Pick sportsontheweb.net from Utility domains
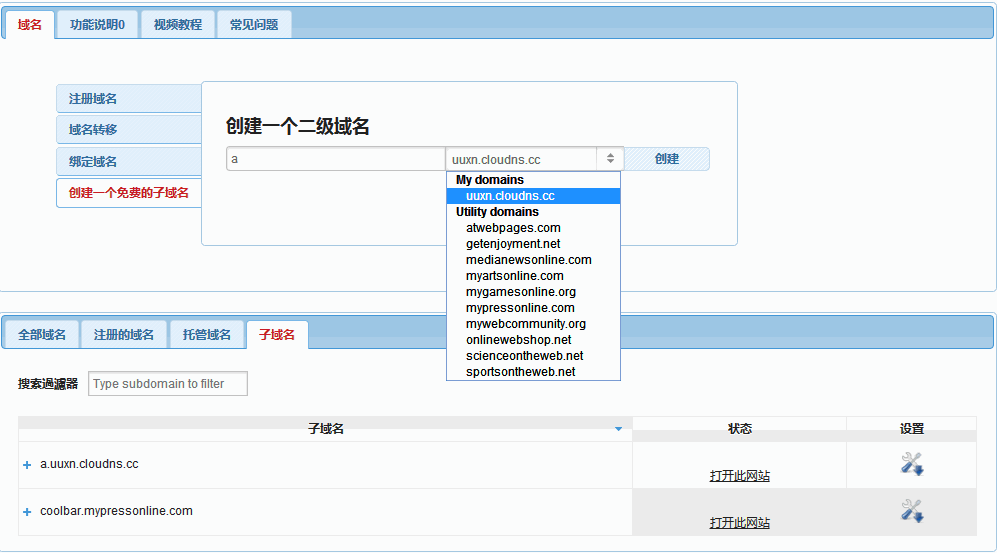This screenshot has height=553, width=997. (x=520, y=372)
